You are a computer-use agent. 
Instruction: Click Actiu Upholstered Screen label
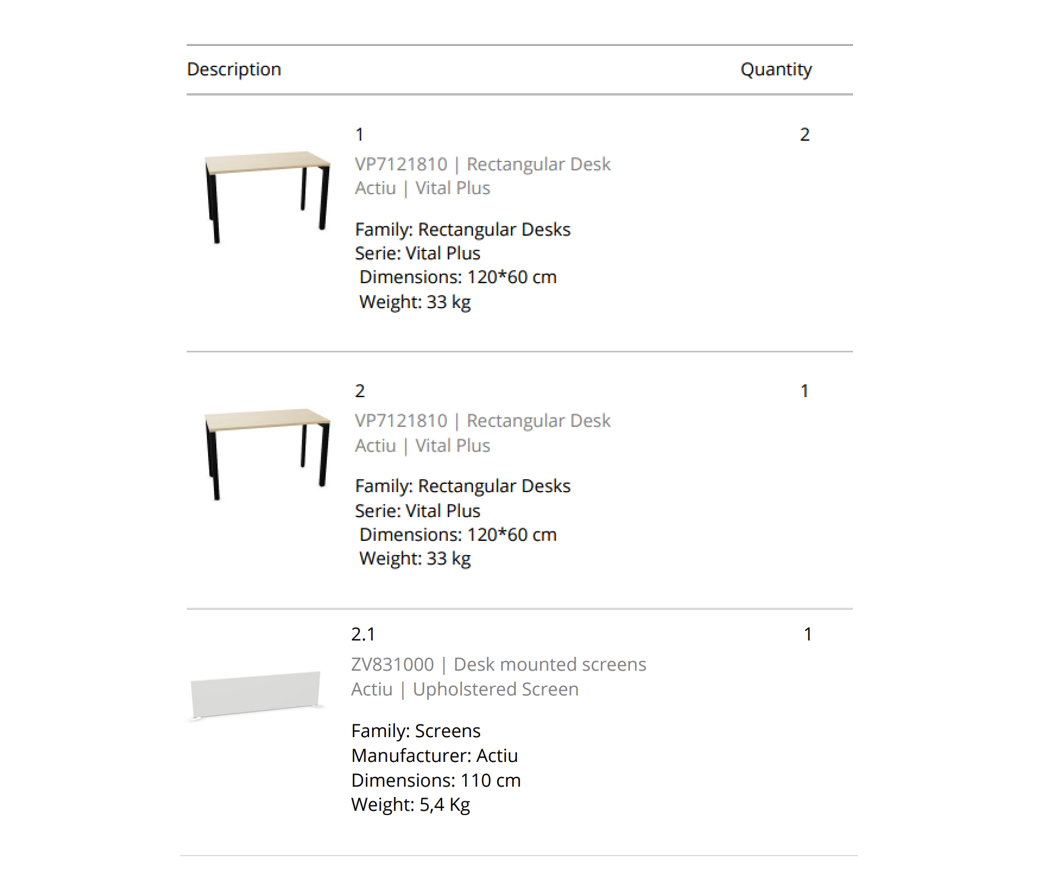click(x=464, y=689)
